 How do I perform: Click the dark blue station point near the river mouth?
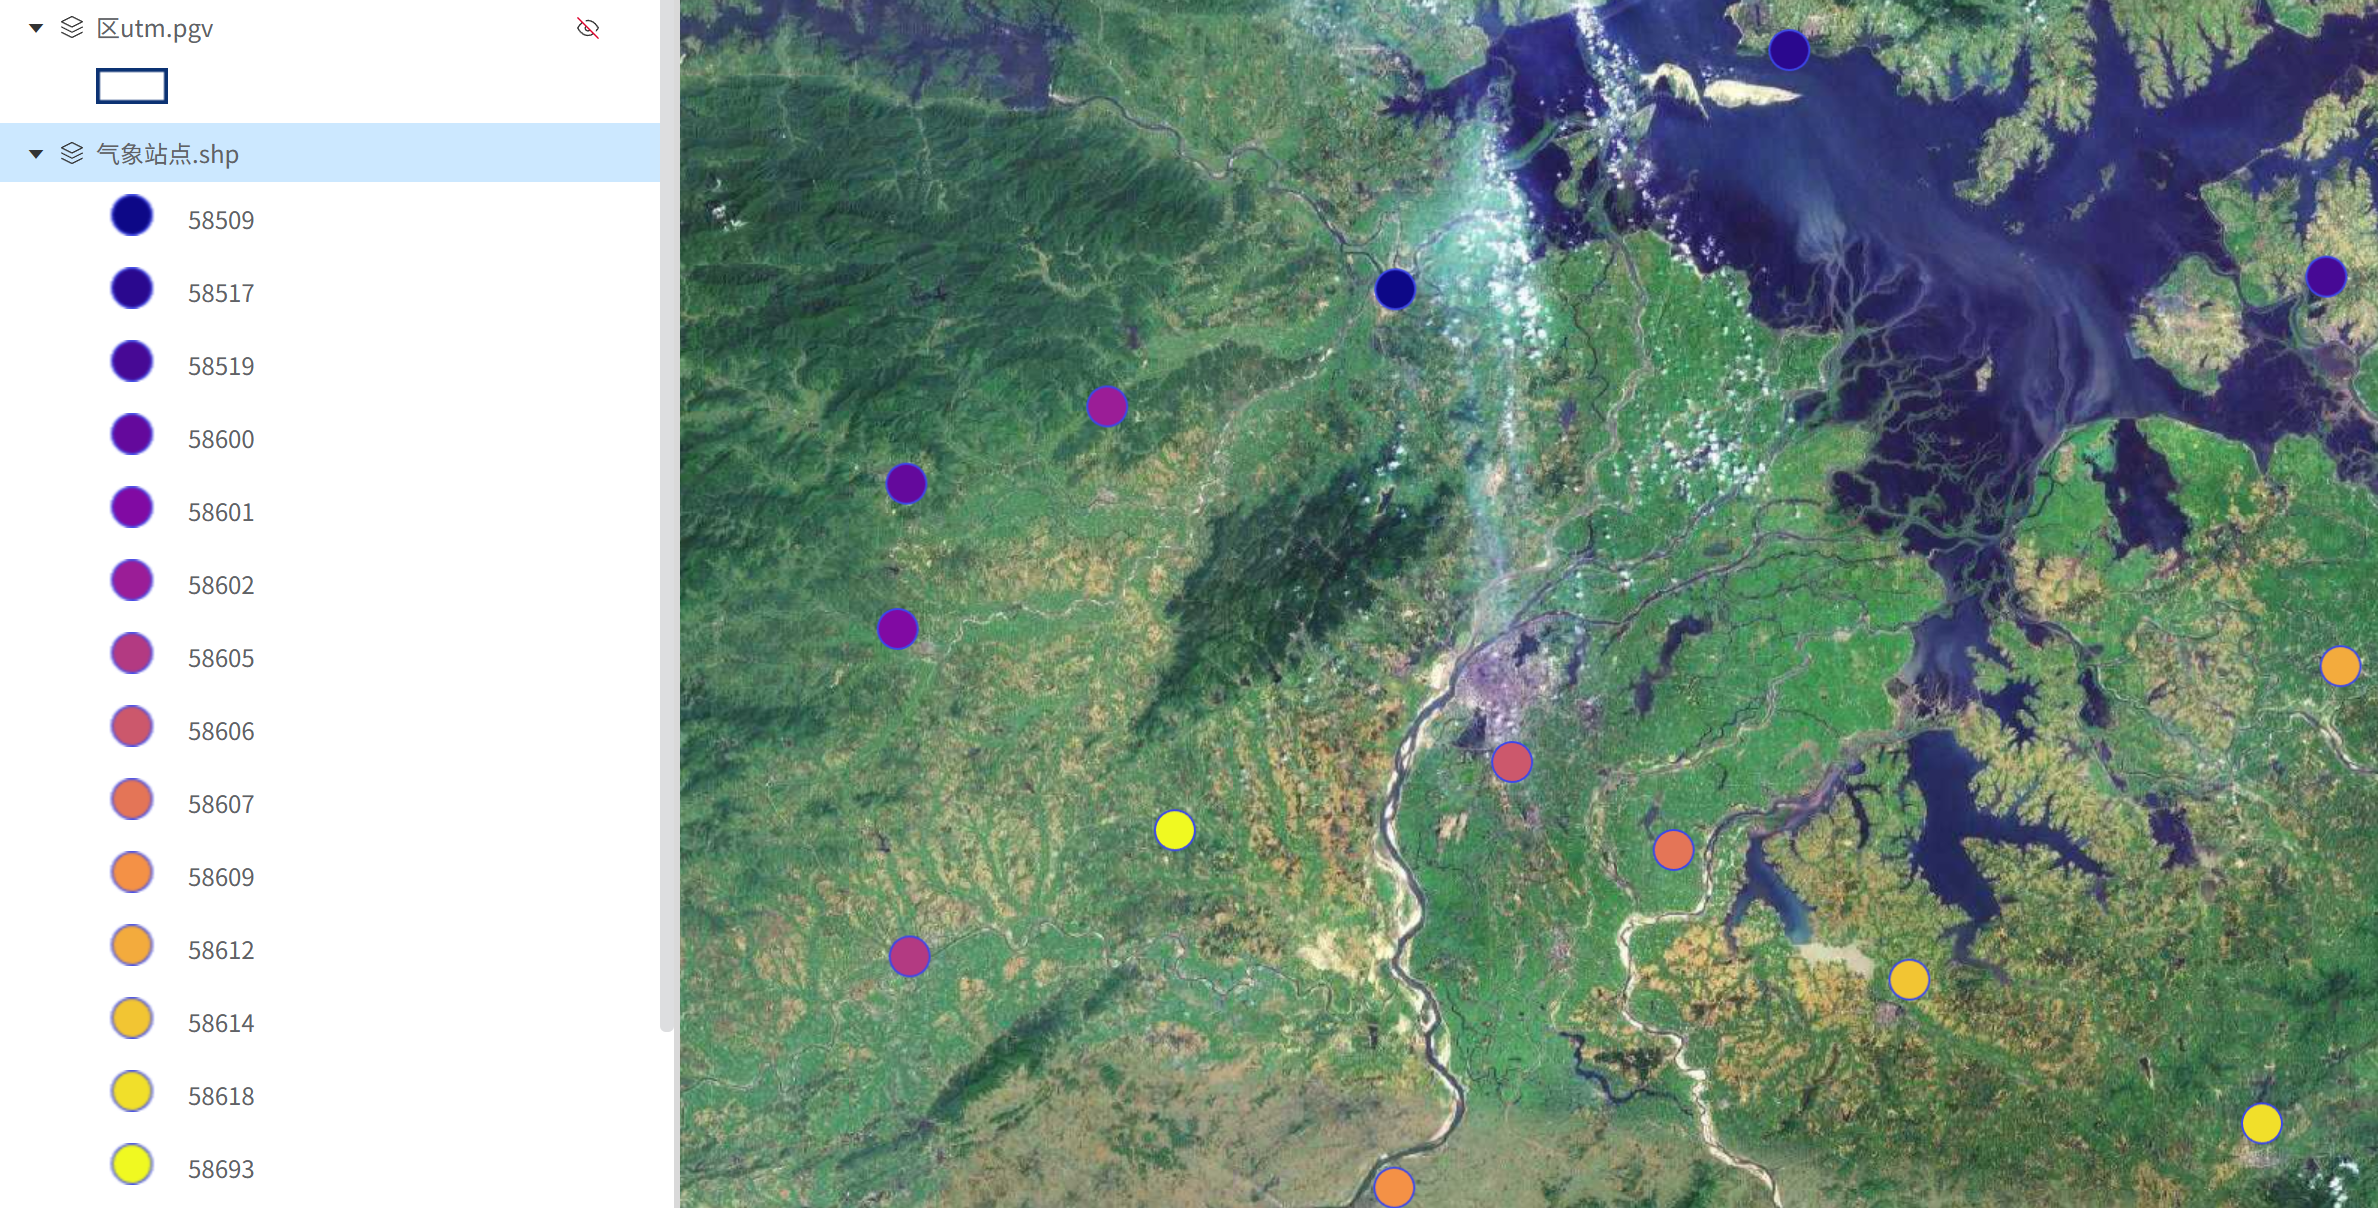[1395, 290]
